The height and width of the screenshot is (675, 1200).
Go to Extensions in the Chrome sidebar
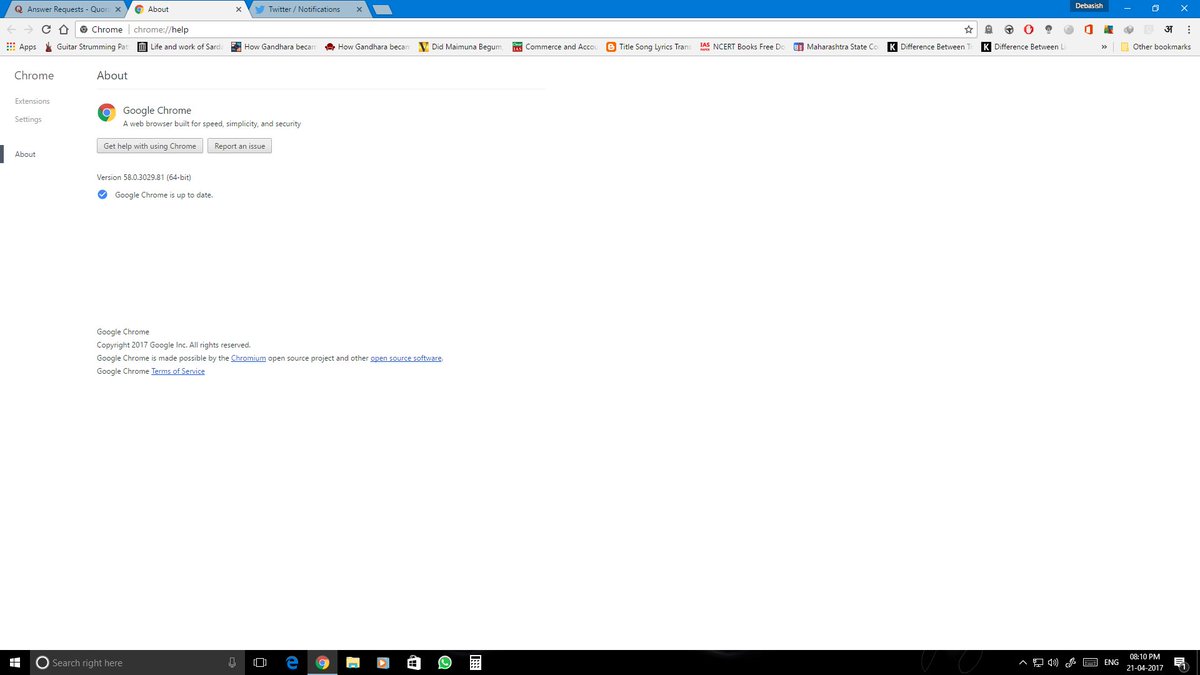[x=32, y=101]
